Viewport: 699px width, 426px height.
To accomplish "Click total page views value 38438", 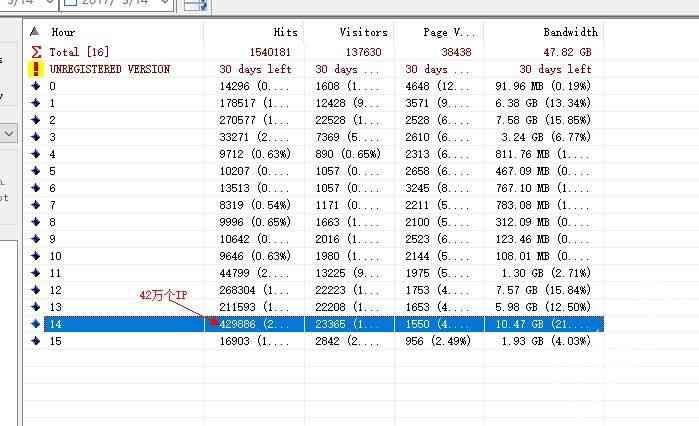I will pyautogui.click(x=456, y=52).
